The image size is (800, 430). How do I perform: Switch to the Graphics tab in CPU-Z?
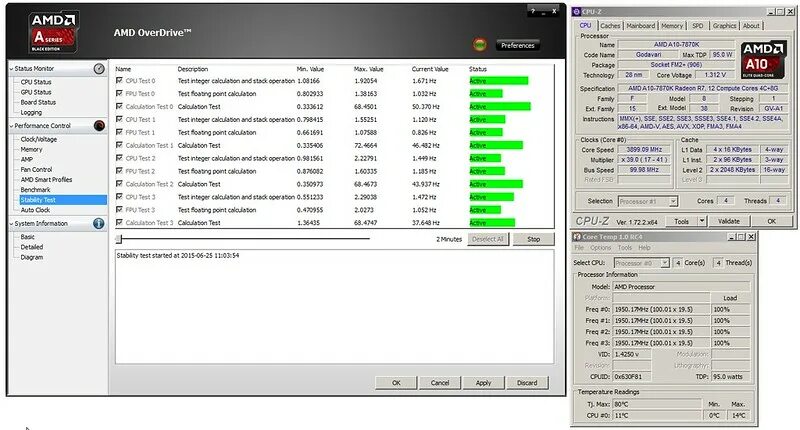(x=724, y=26)
